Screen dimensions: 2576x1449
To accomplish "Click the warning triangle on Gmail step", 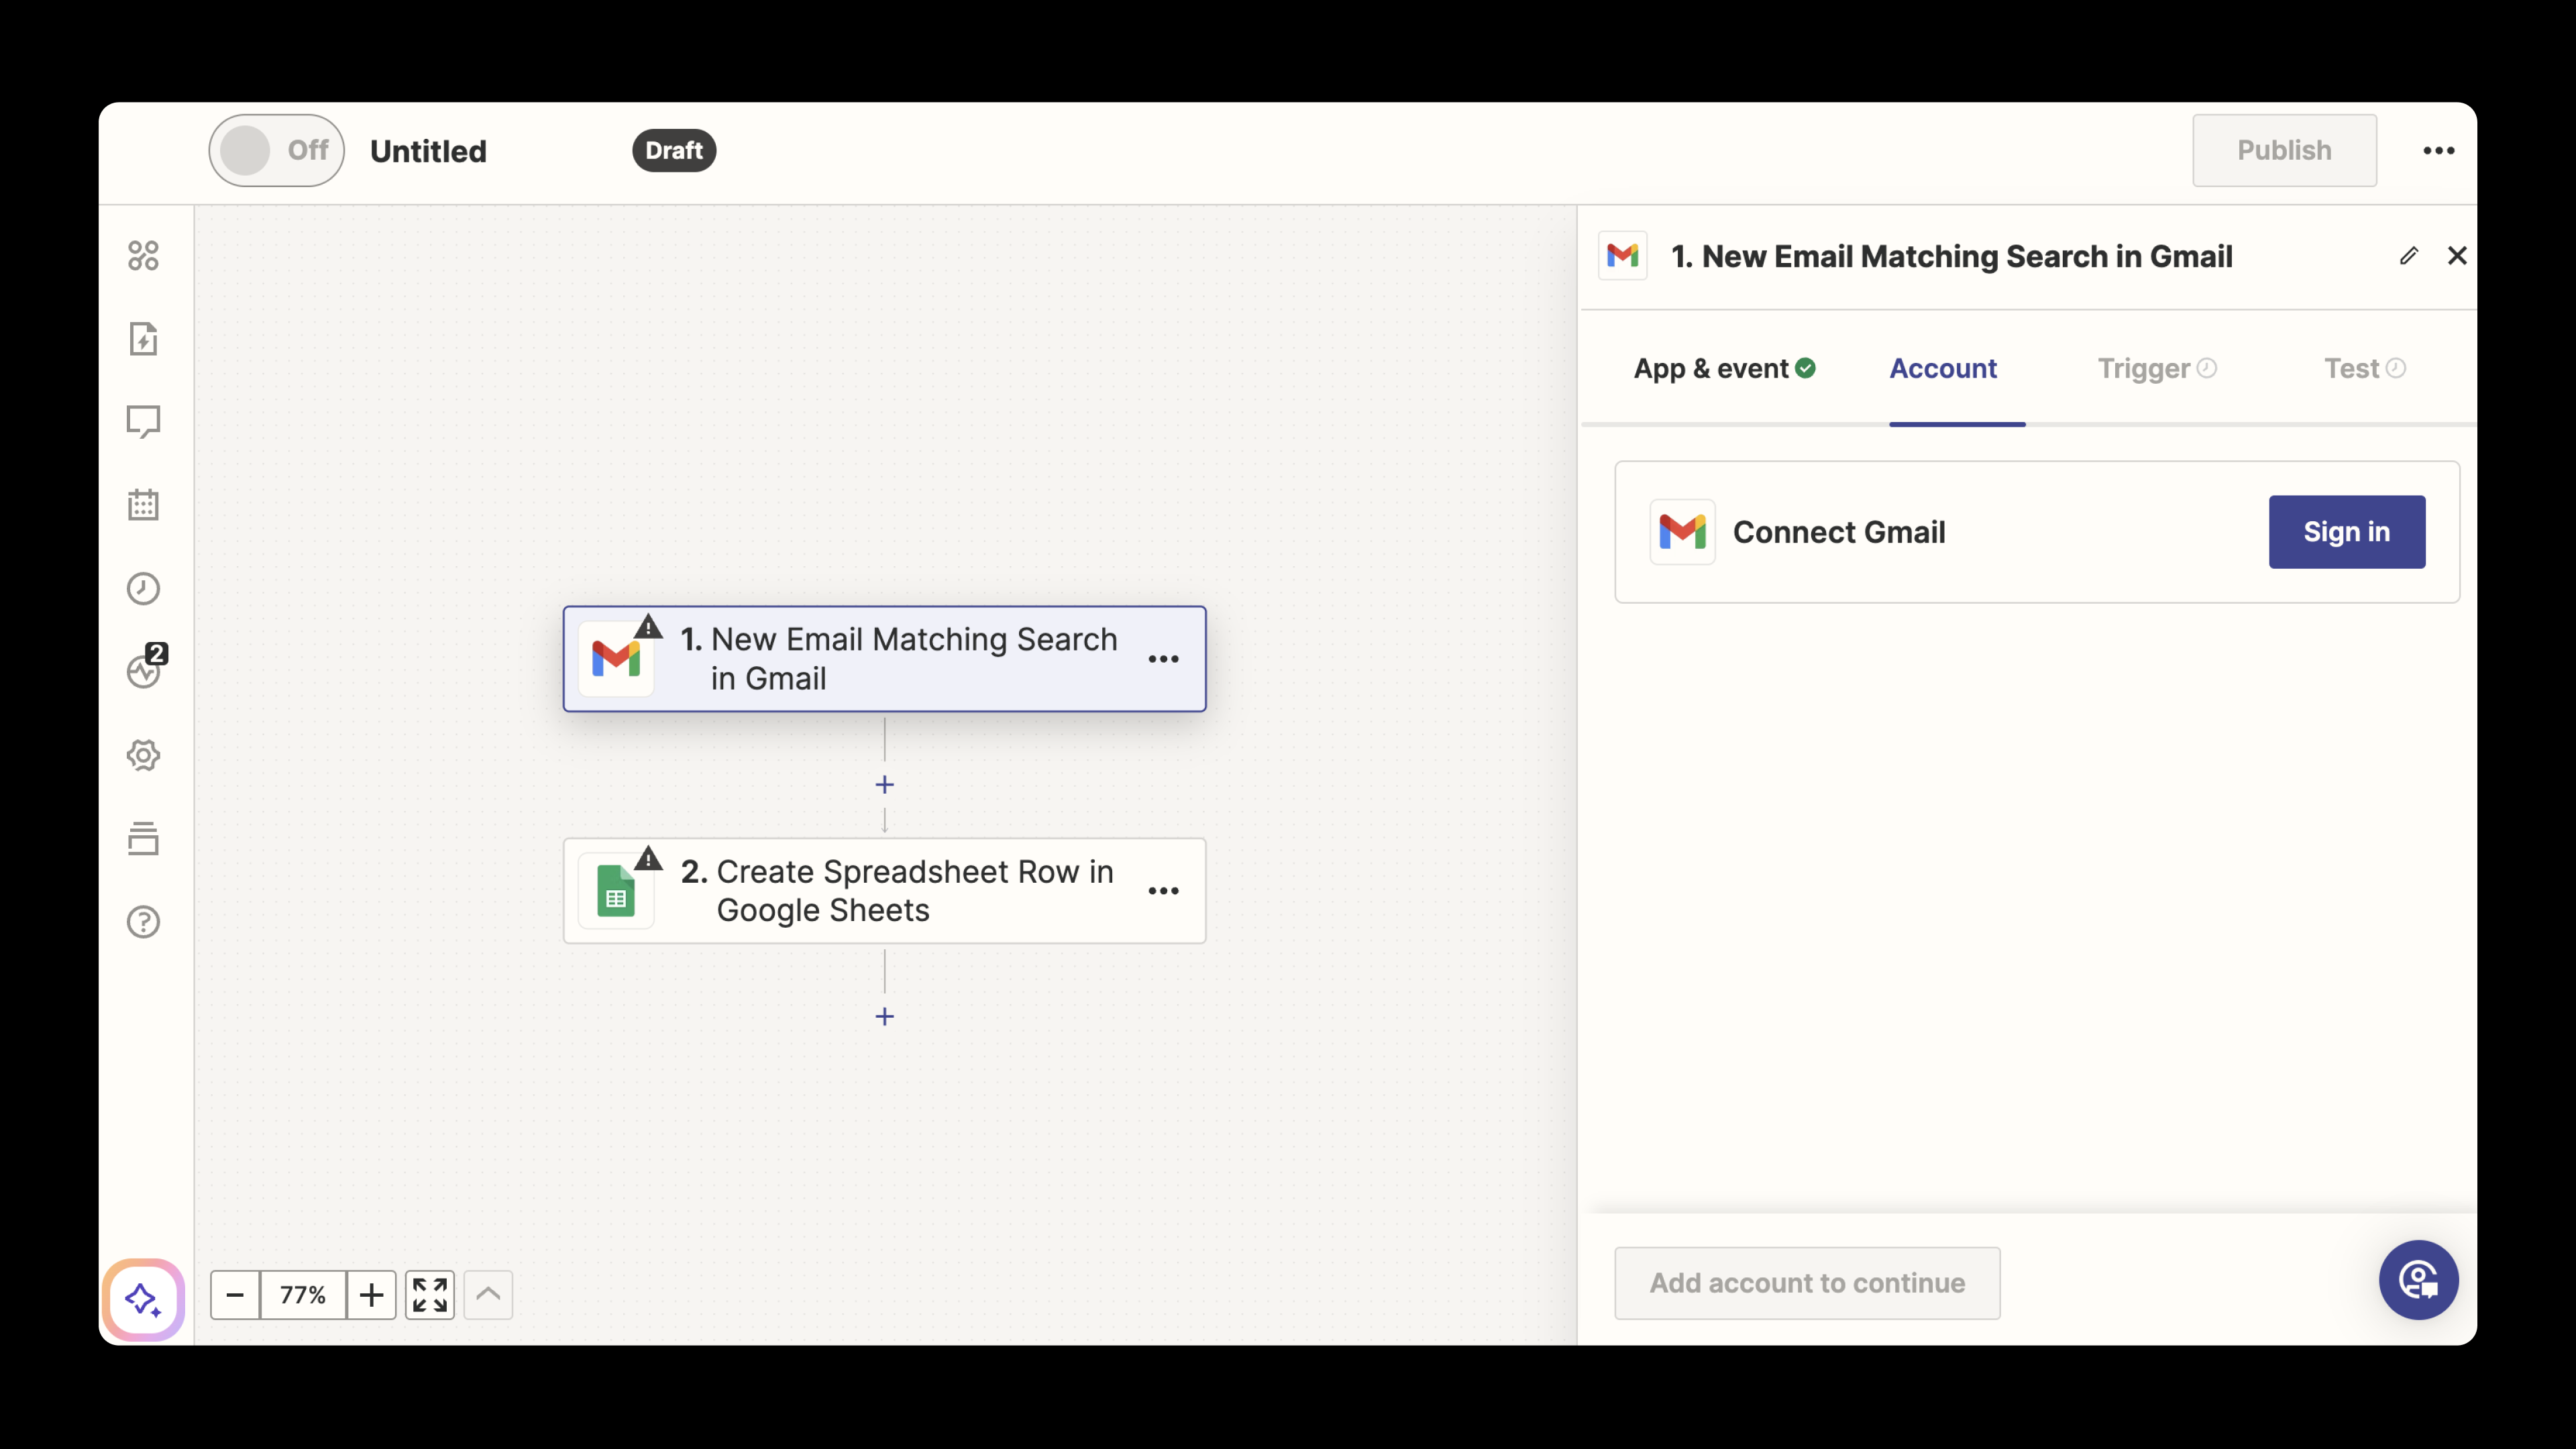I will coord(648,627).
